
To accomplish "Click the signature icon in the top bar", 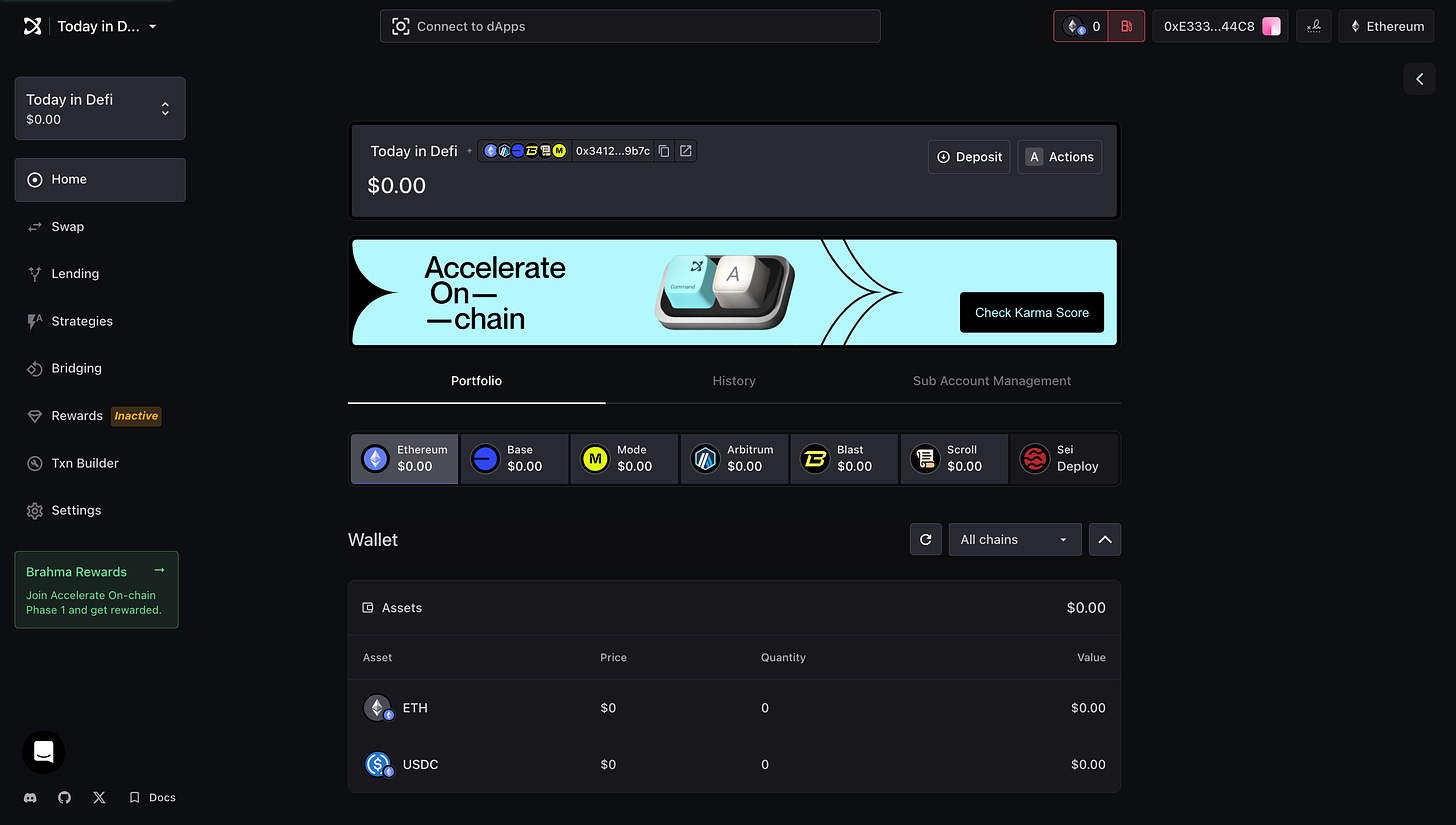I will tap(1314, 26).
